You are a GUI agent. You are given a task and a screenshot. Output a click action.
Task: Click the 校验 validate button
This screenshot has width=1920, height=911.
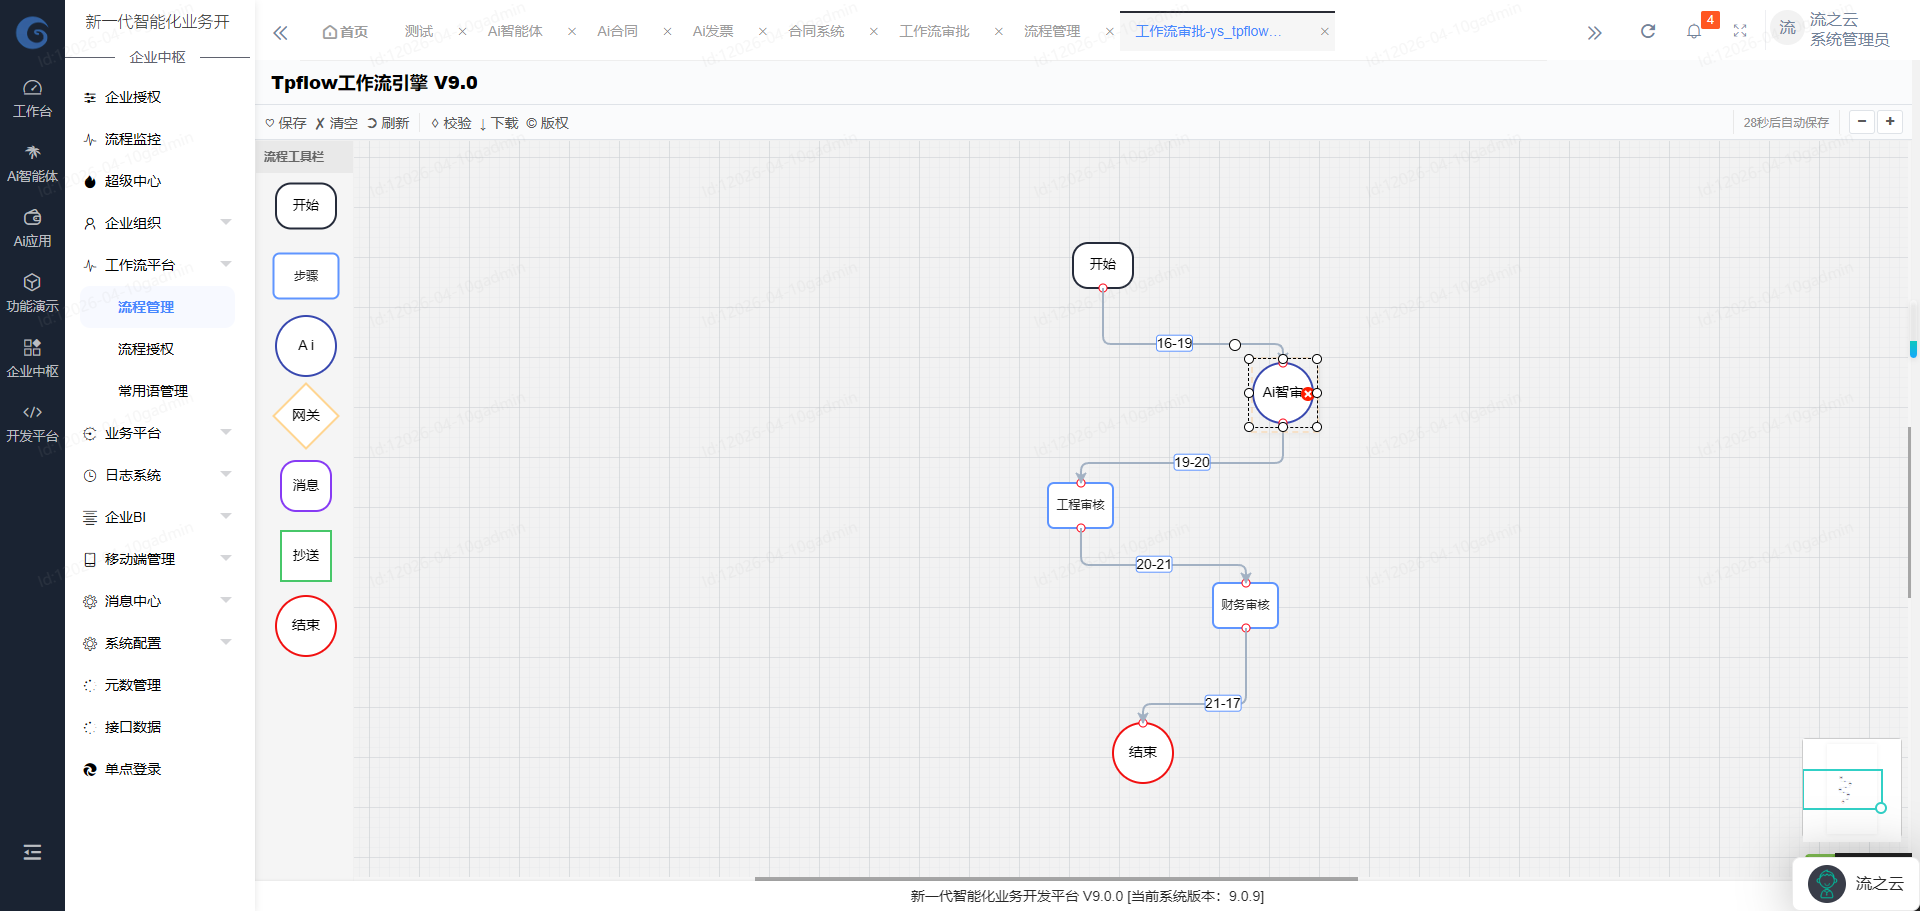click(451, 123)
